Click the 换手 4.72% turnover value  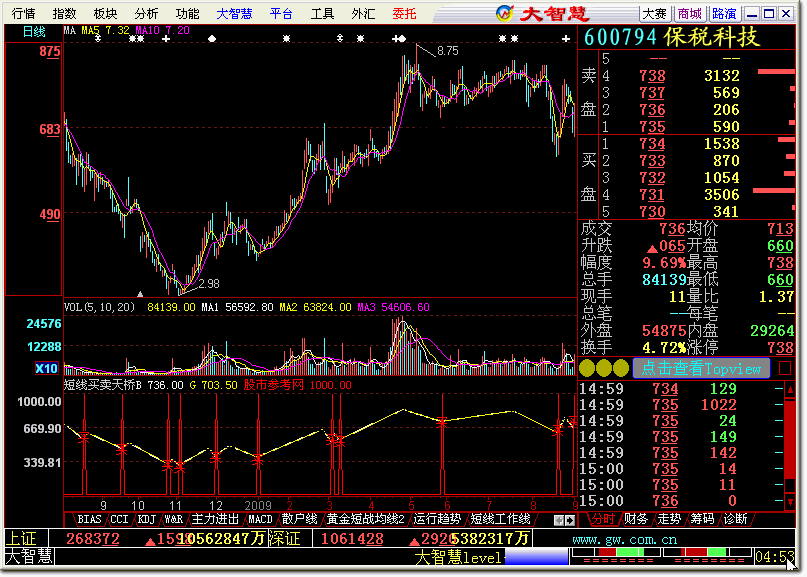point(663,347)
